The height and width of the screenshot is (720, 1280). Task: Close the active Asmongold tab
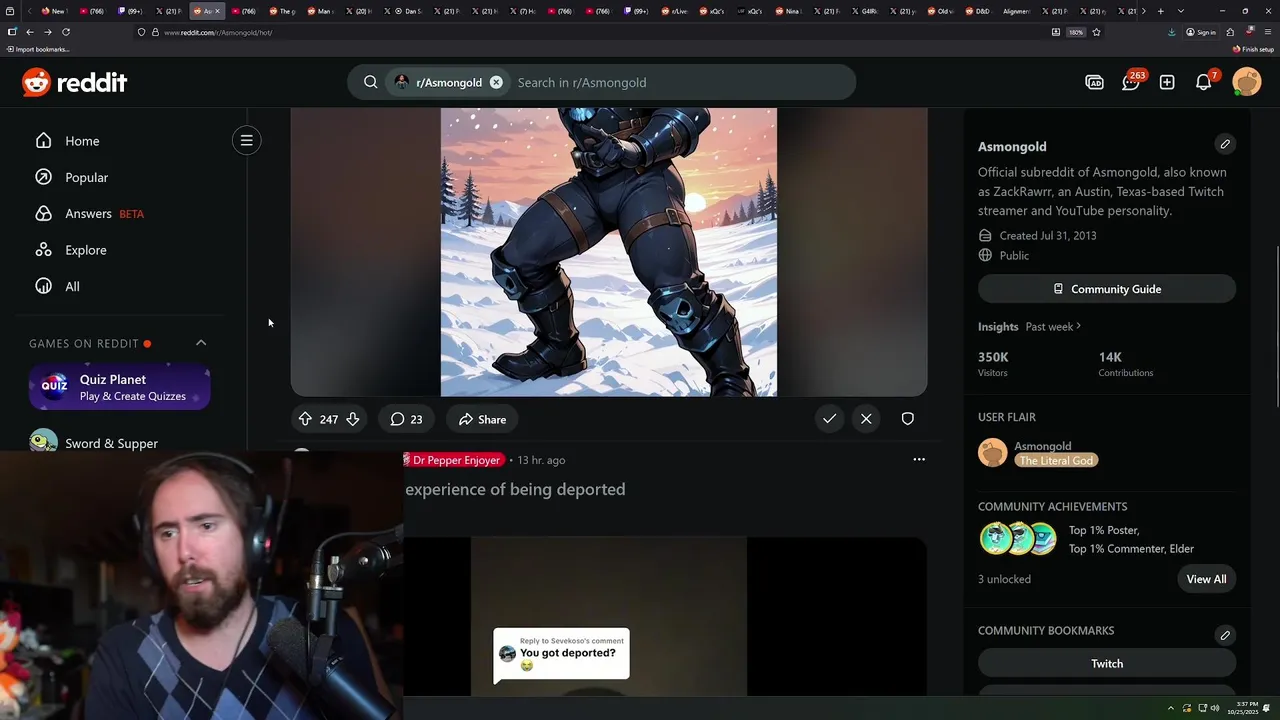(x=217, y=11)
